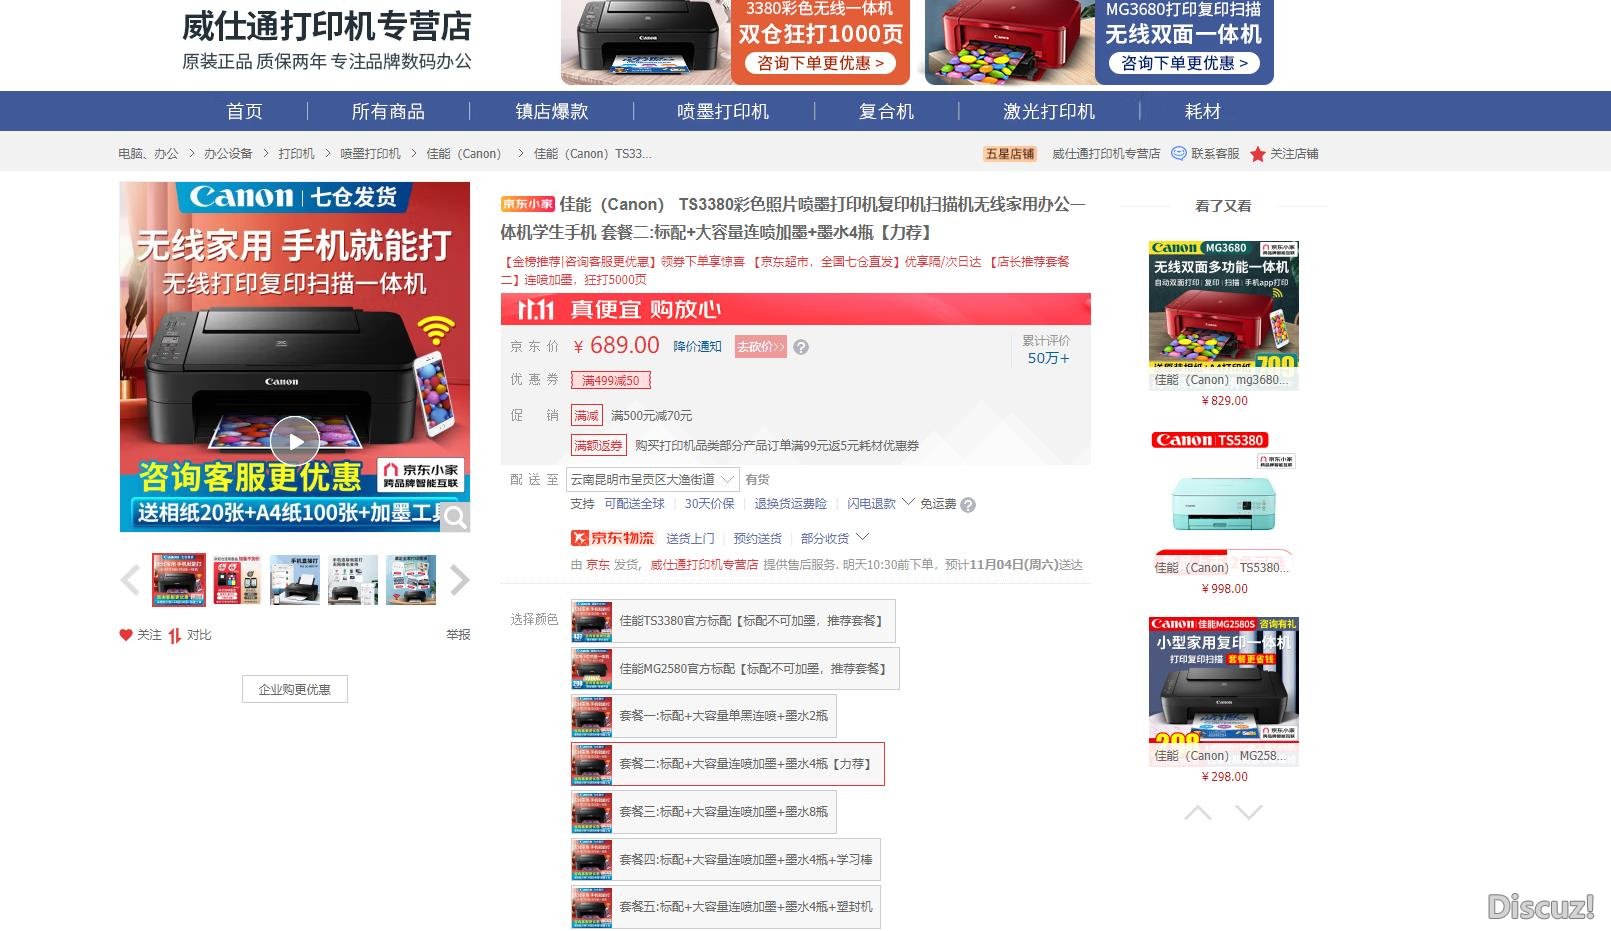Click the star 关注店铺 icon

[x=1258, y=154]
